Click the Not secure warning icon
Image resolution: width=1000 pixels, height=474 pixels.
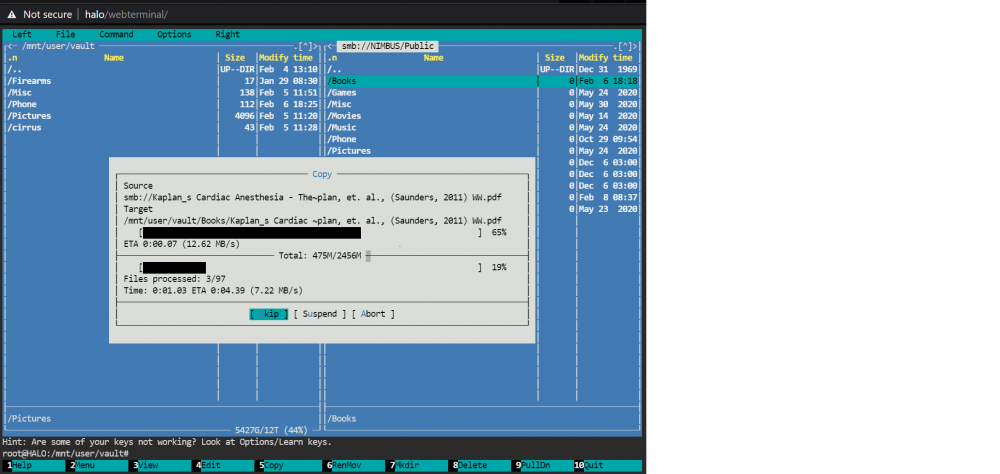[11, 14]
